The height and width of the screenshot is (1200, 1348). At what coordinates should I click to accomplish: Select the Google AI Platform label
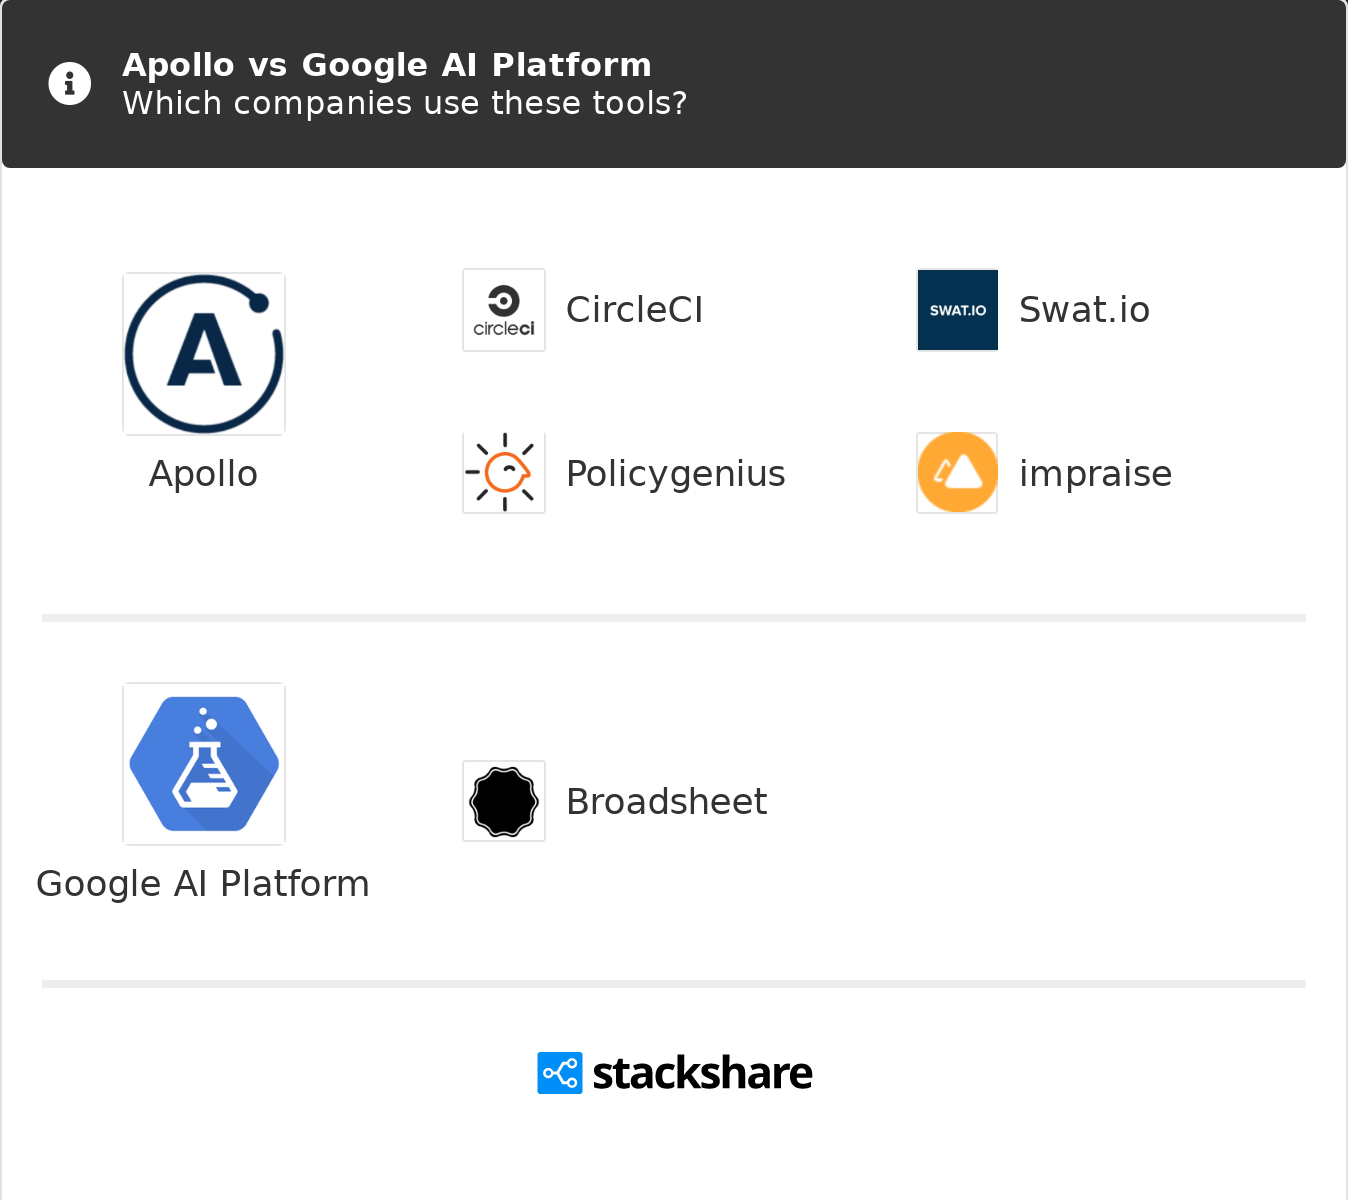[203, 885]
